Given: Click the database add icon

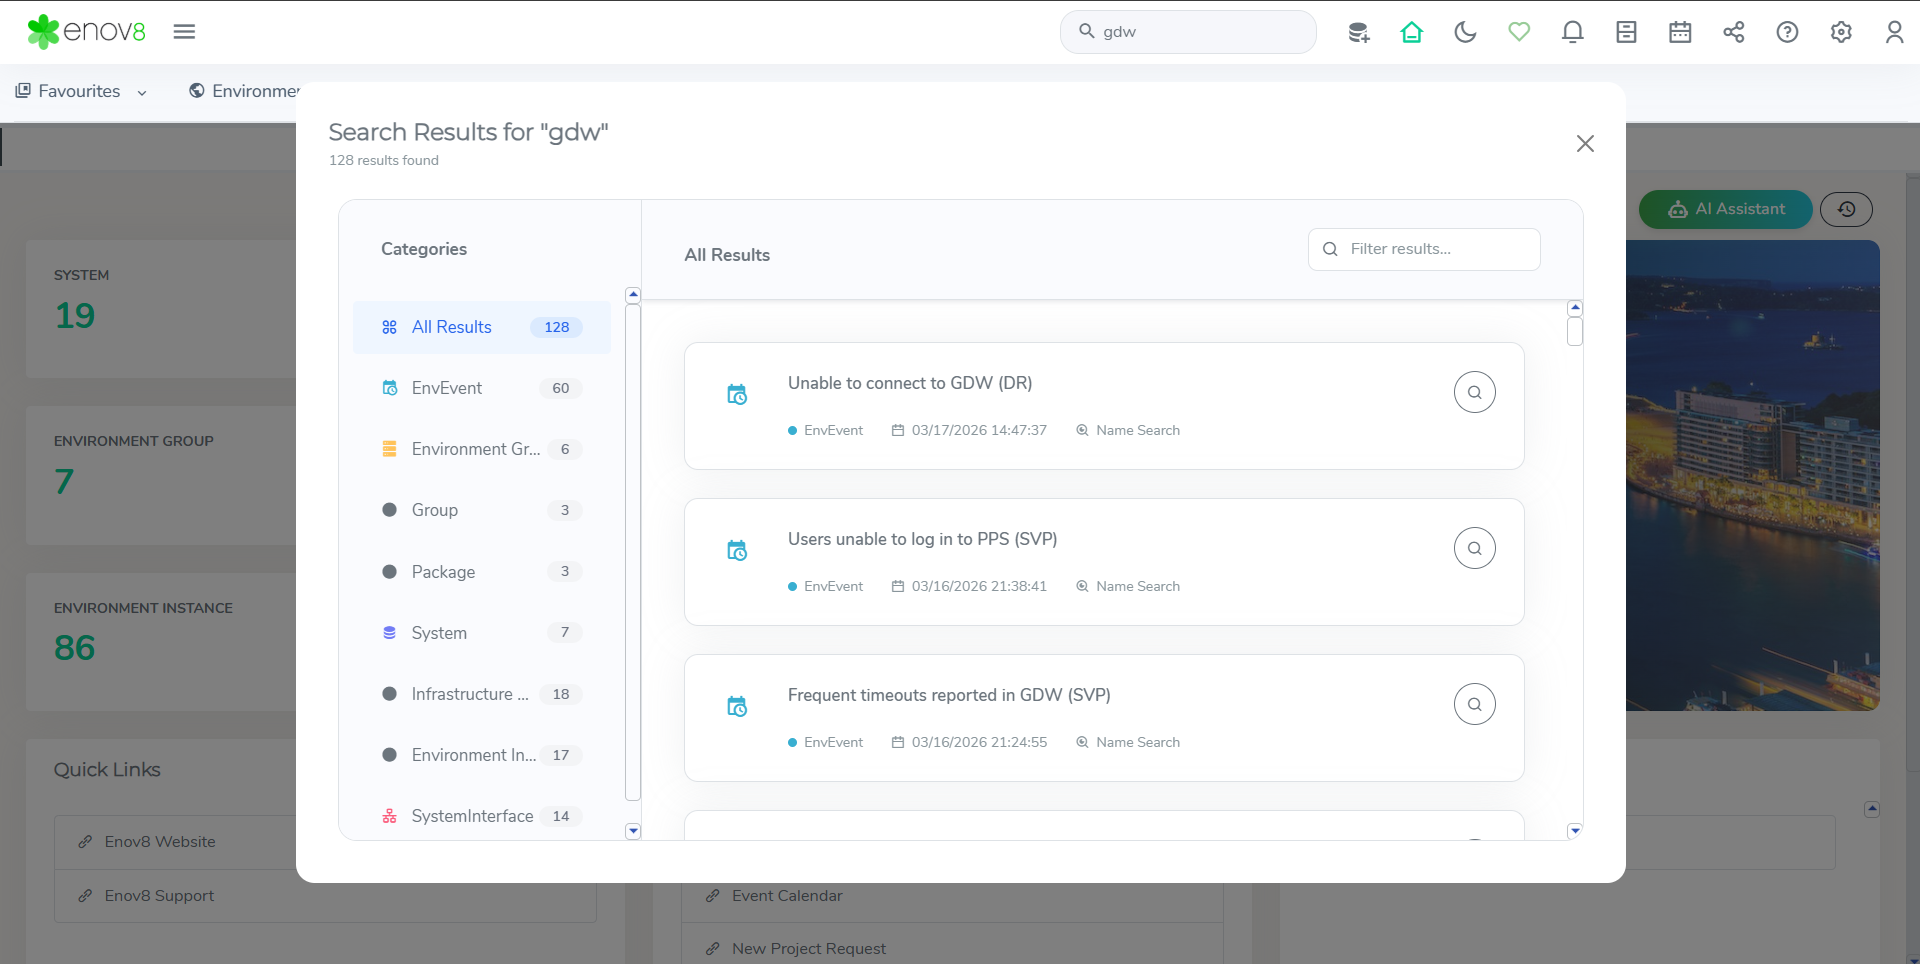Looking at the screenshot, I should click(1358, 32).
